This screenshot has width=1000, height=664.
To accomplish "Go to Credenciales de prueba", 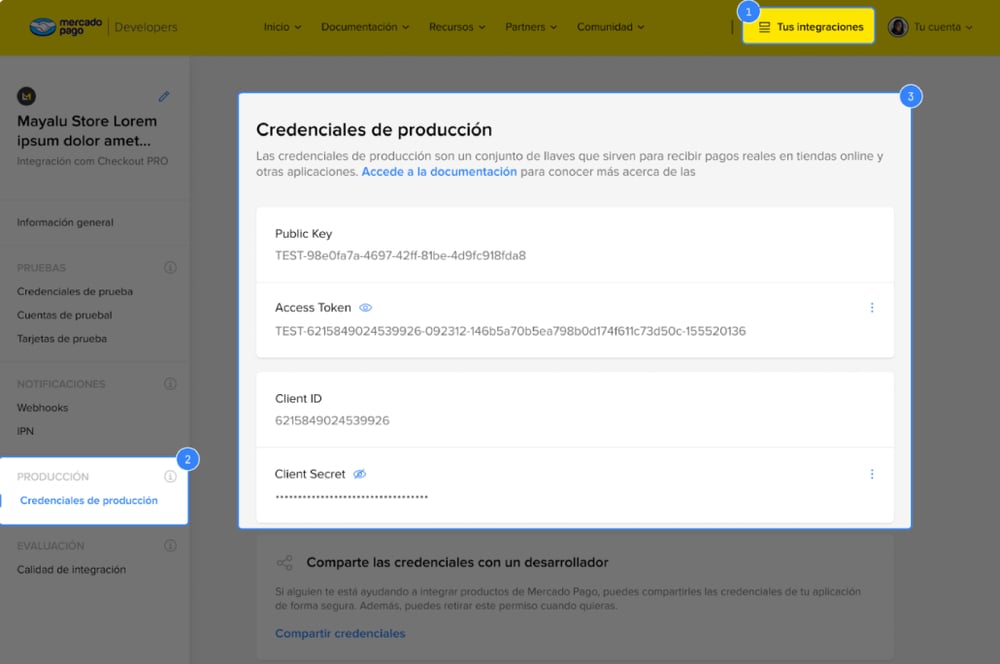I will coord(75,291).
